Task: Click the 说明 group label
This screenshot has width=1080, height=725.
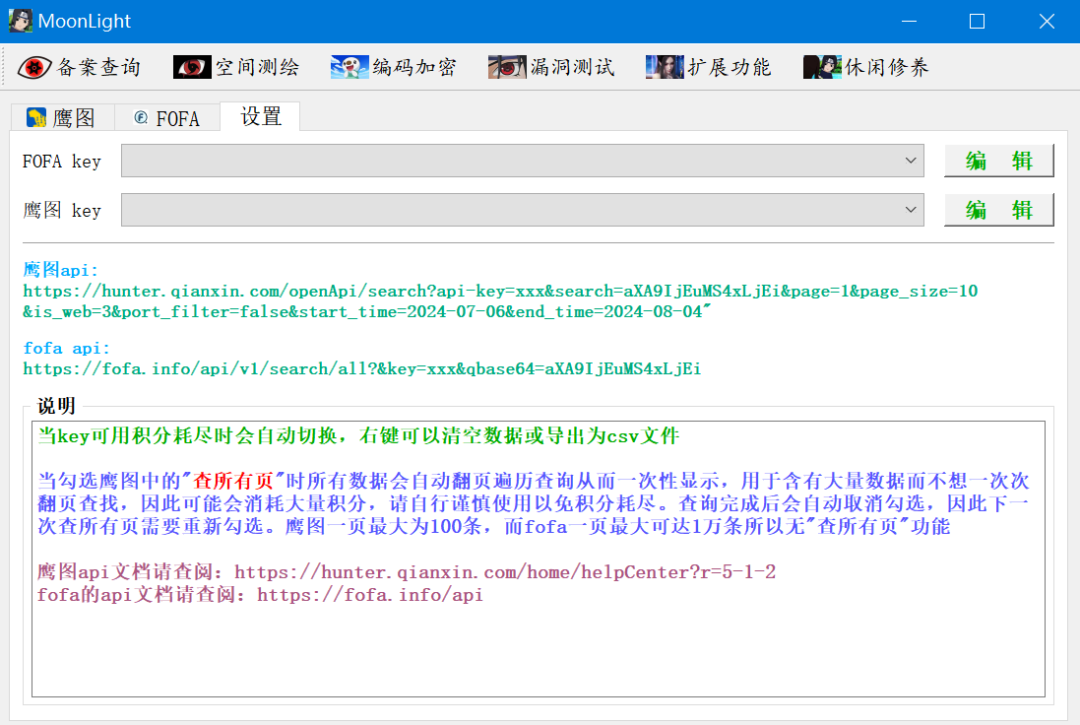Action: [56, 406]
